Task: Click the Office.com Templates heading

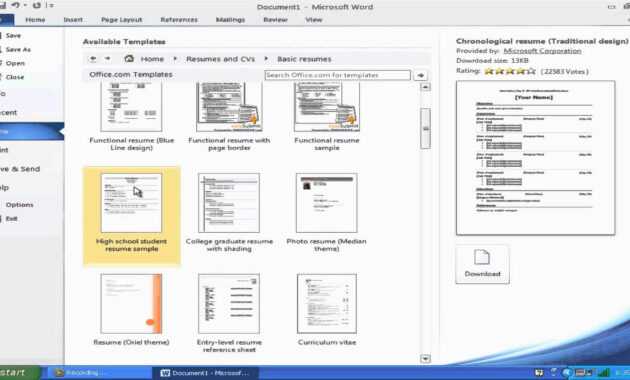Action: click(x=131, y=74)
